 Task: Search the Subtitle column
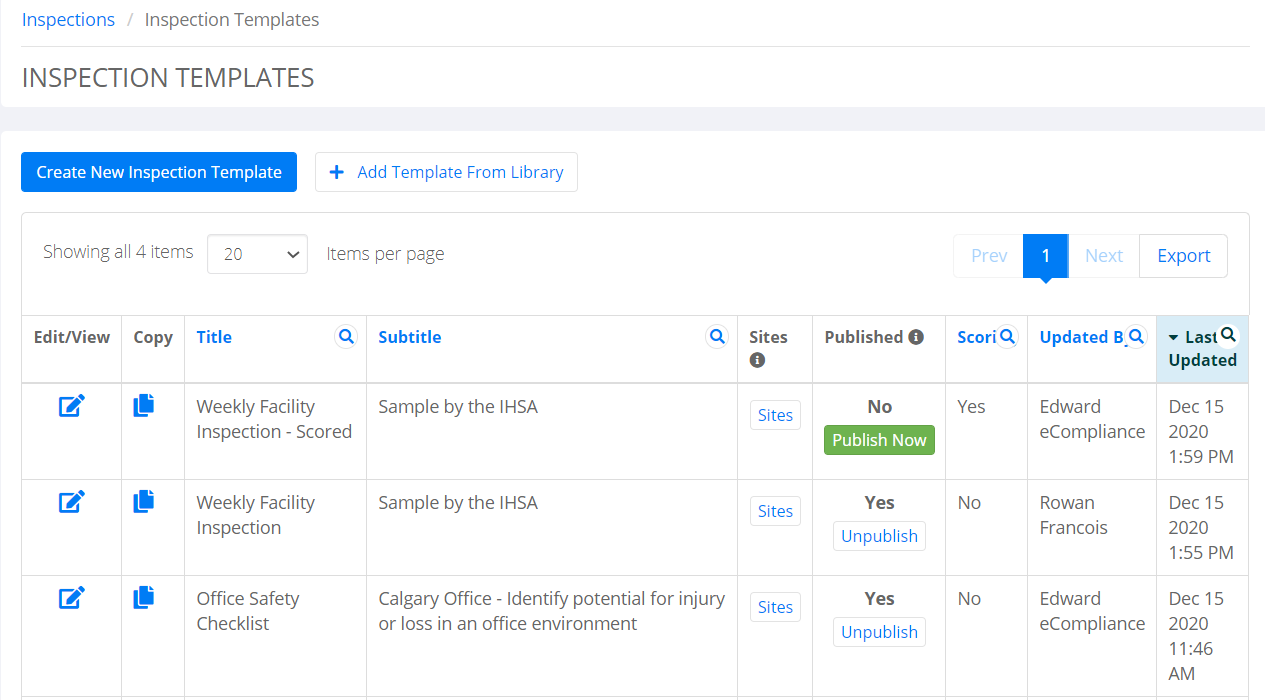coord(717,337)
